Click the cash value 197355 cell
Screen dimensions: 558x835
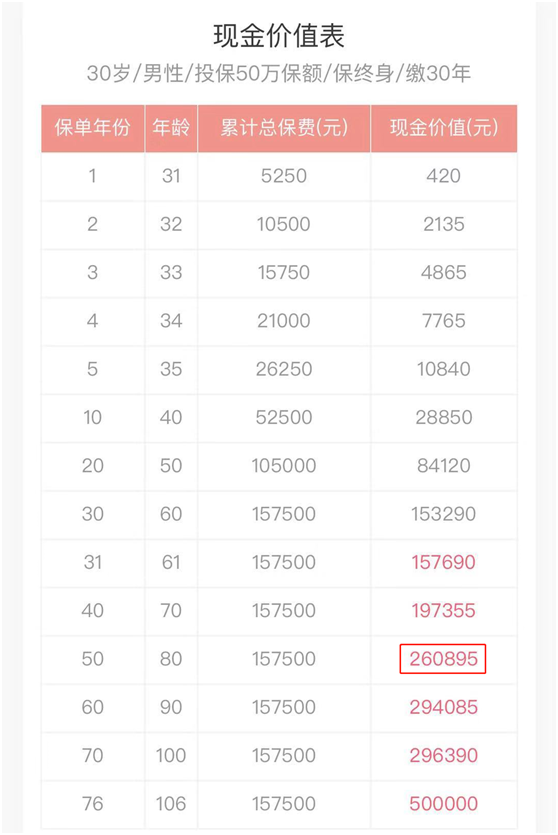[444, 610]
